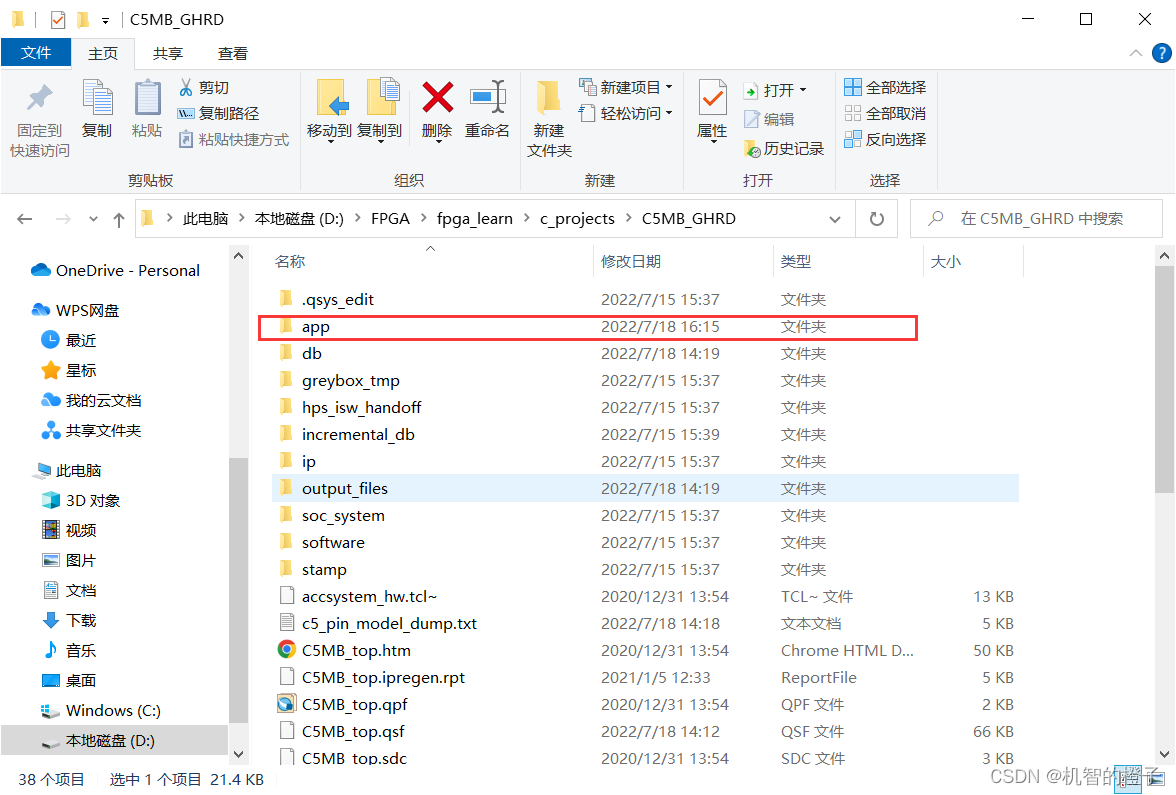This screenshot has width=1176, height=795.
Task: Toggle Quick Access toolbar properties checkmark
Action: tap(58, 20)
